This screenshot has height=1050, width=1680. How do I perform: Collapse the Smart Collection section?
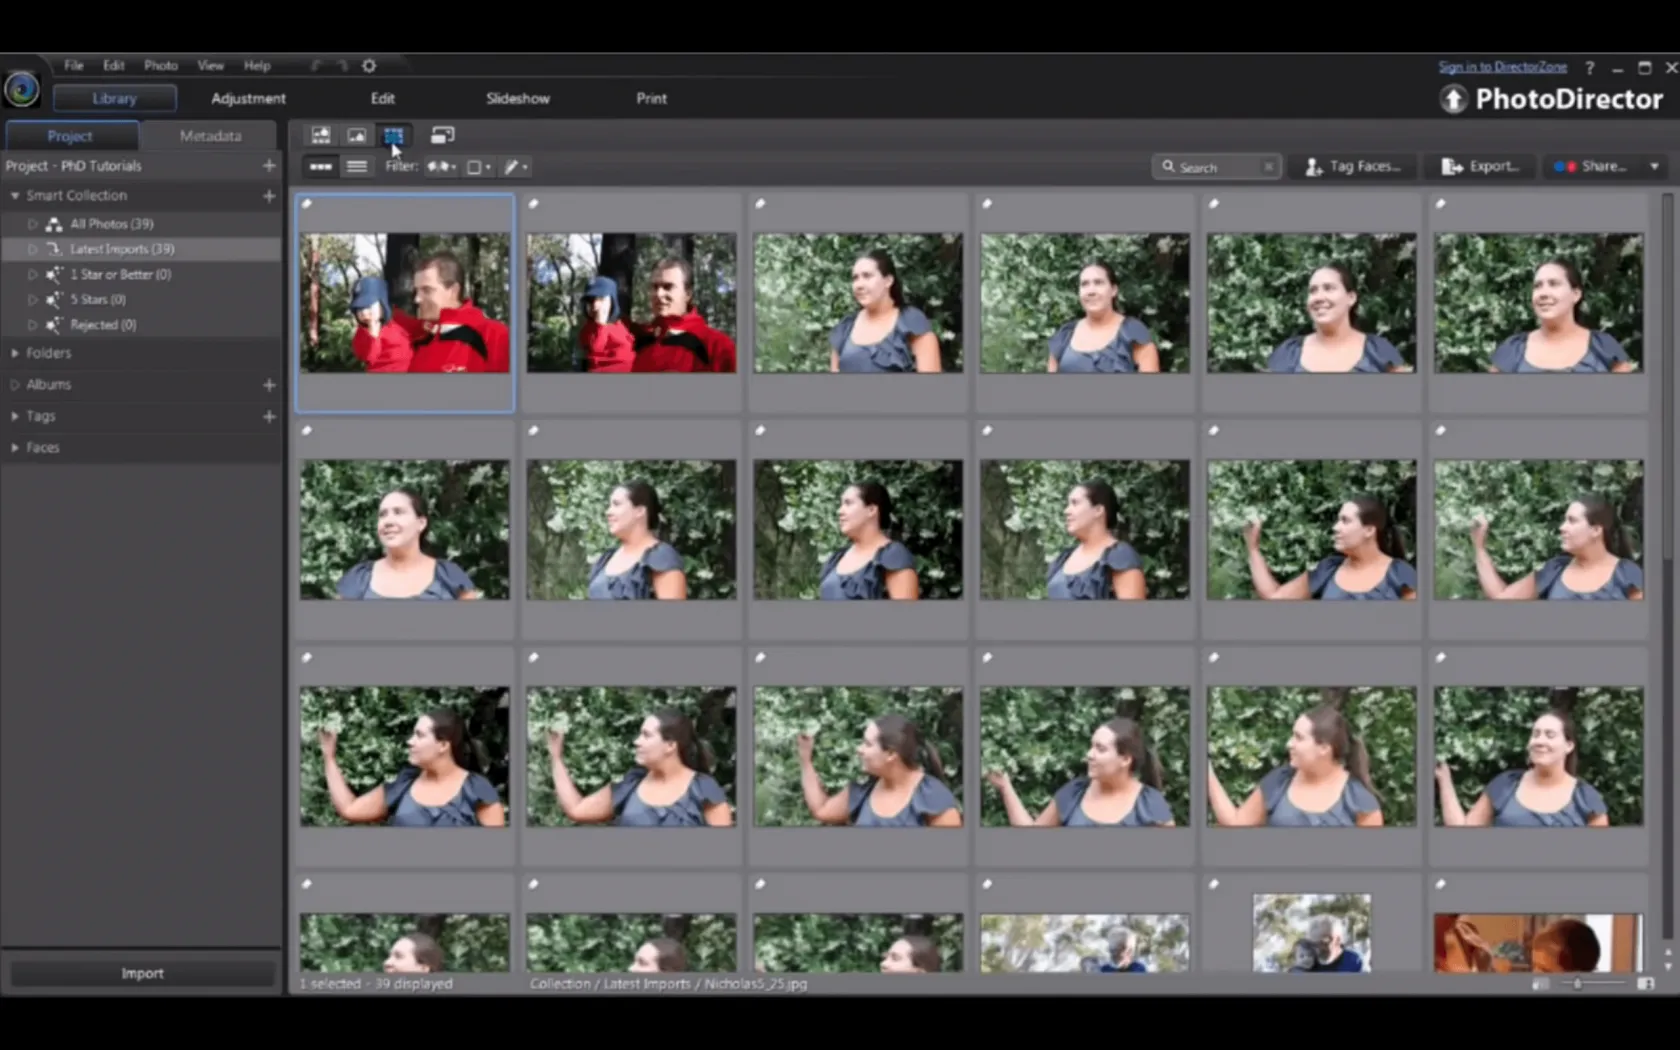click(x=15, y=196)
